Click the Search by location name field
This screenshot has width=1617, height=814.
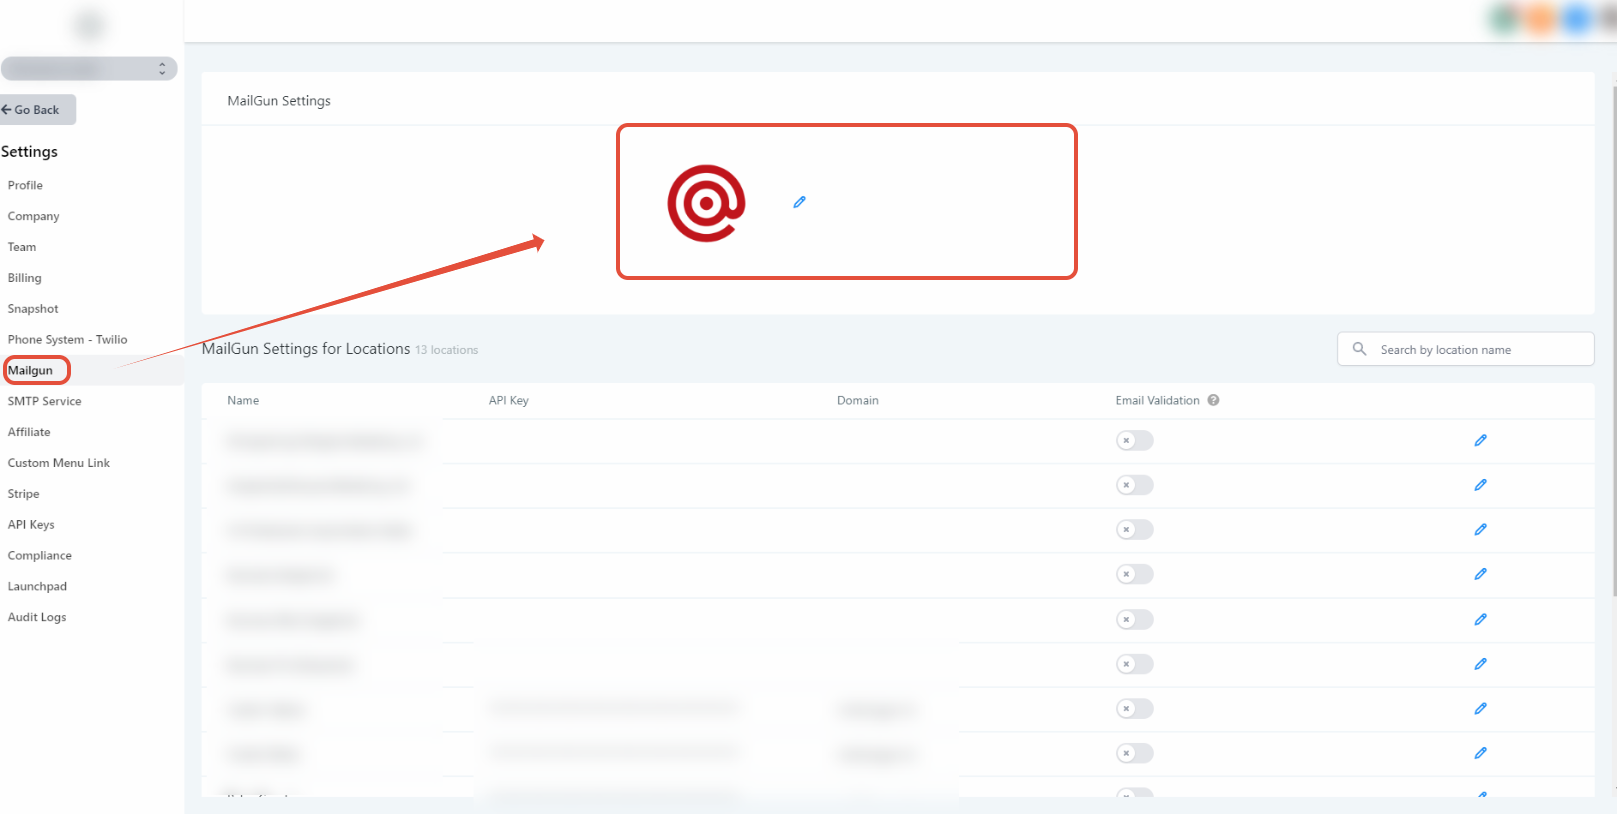(1465, 349)
